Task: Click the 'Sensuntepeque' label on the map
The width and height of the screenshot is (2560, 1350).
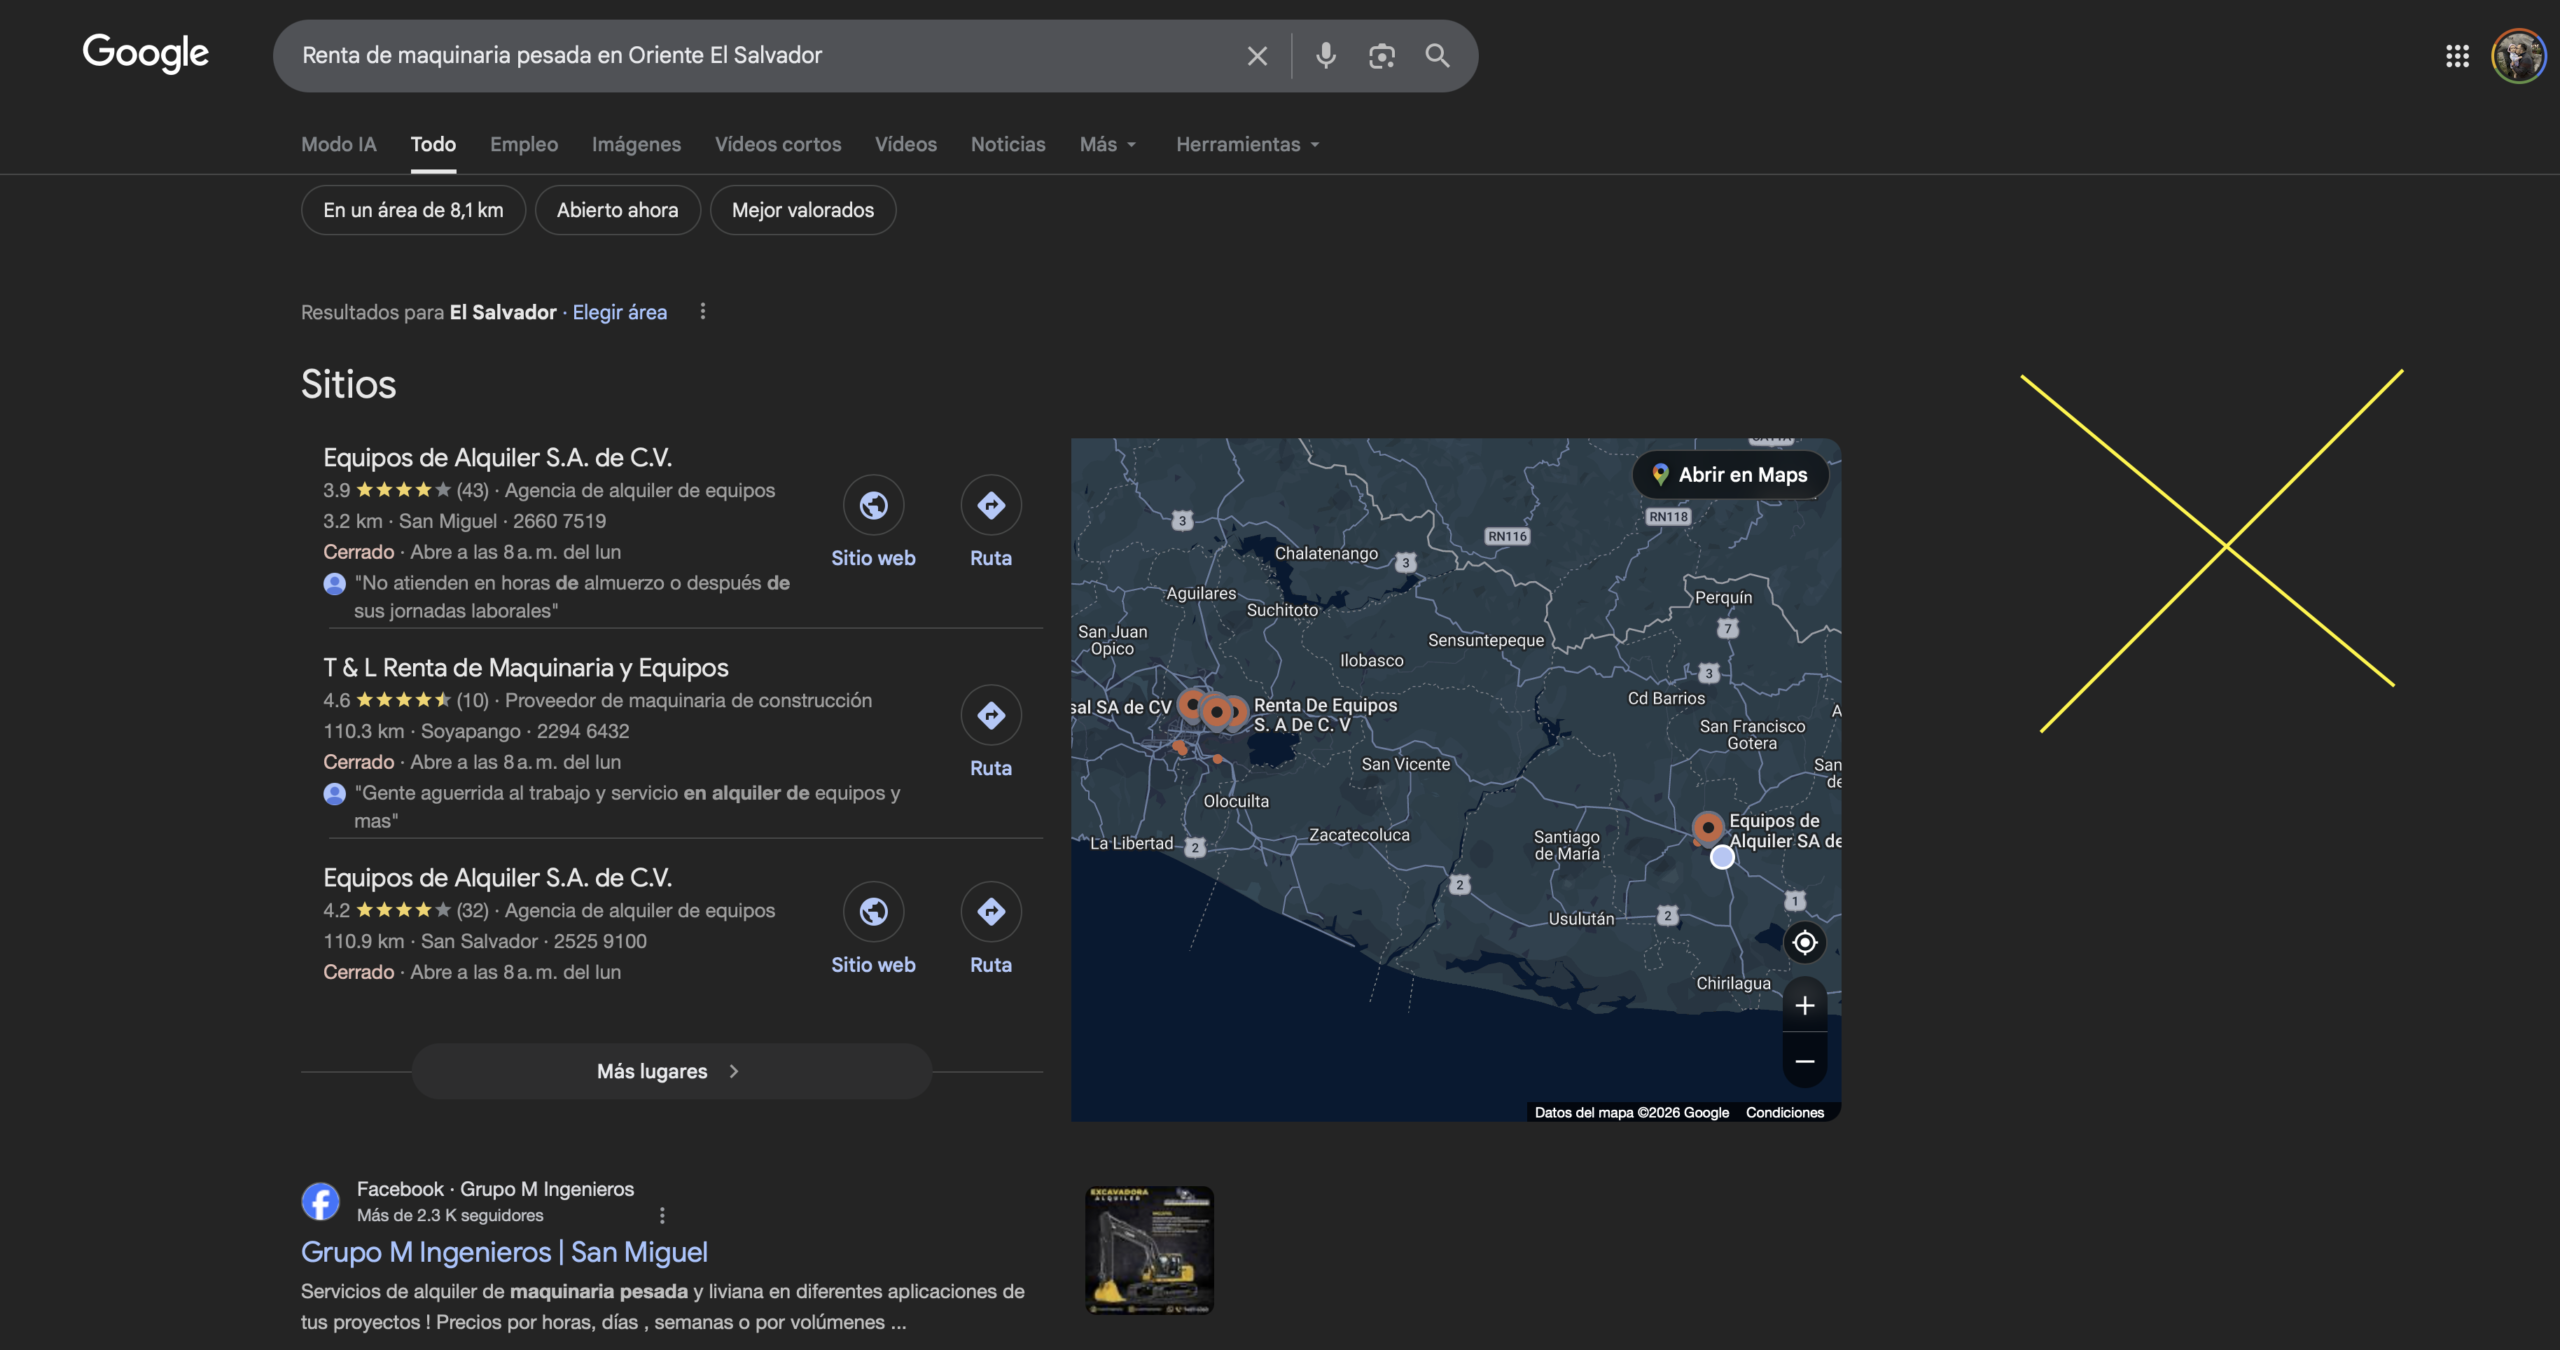Action: pyautogui.click(x=1486, y=640)
